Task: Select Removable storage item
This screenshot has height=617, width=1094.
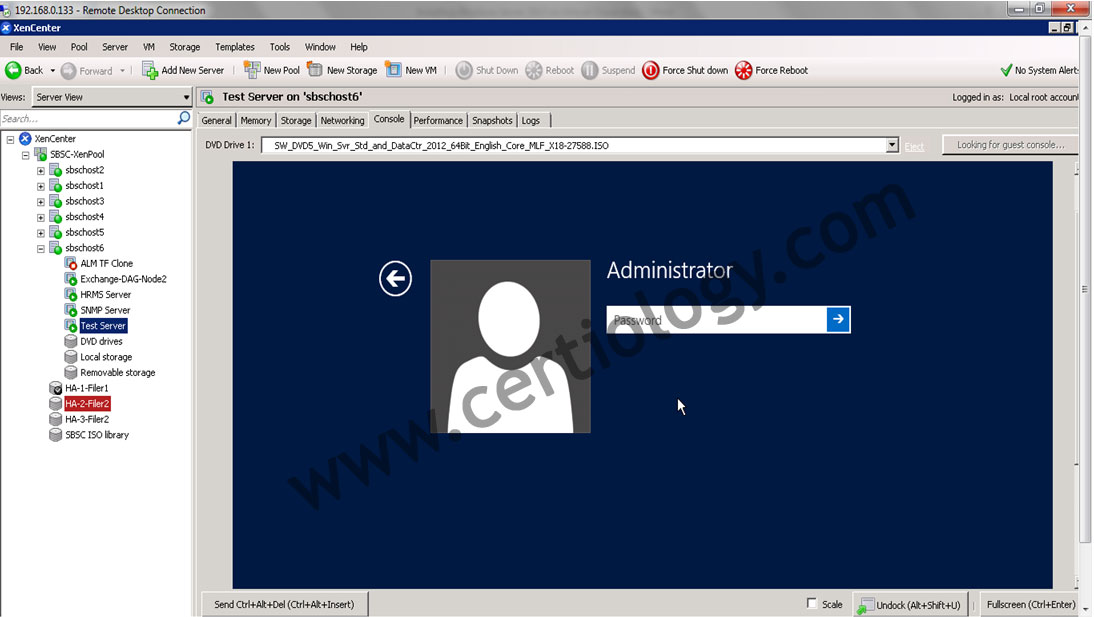Action: pos(117,373)
